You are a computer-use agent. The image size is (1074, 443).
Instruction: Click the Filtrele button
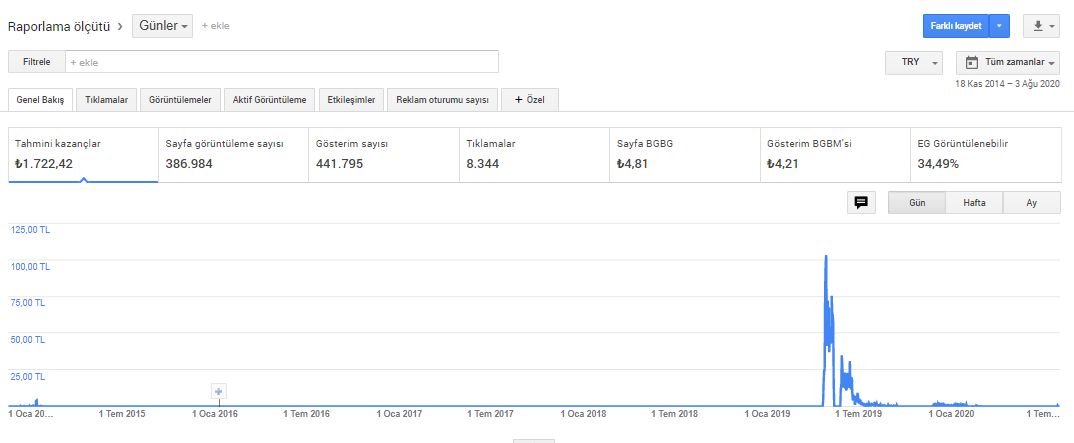pyautogui.click(x=37, y=62)
